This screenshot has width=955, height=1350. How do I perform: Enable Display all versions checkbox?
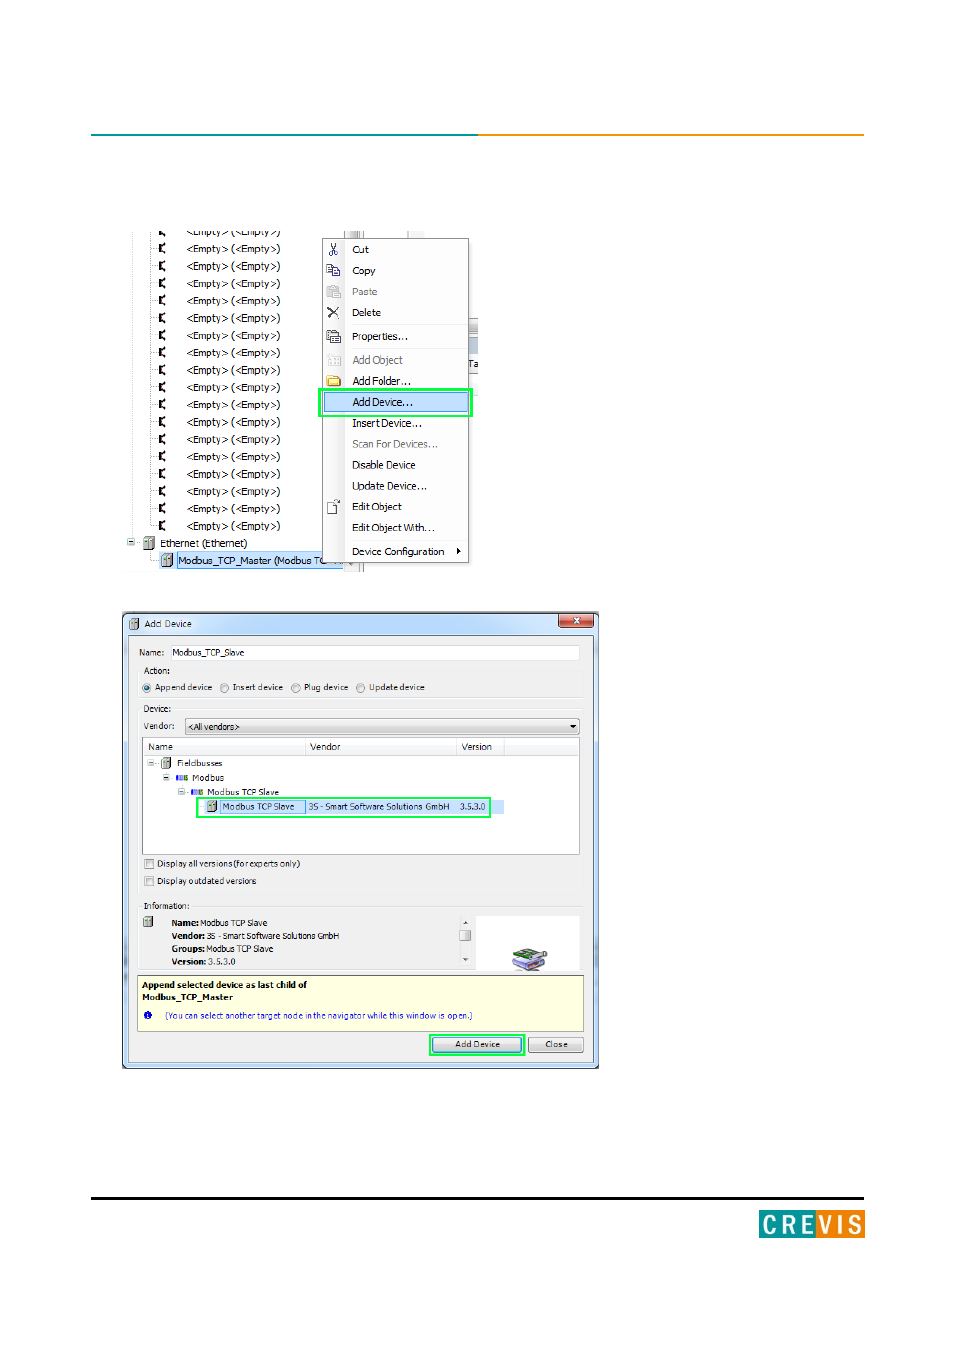[x=149, y=864]
